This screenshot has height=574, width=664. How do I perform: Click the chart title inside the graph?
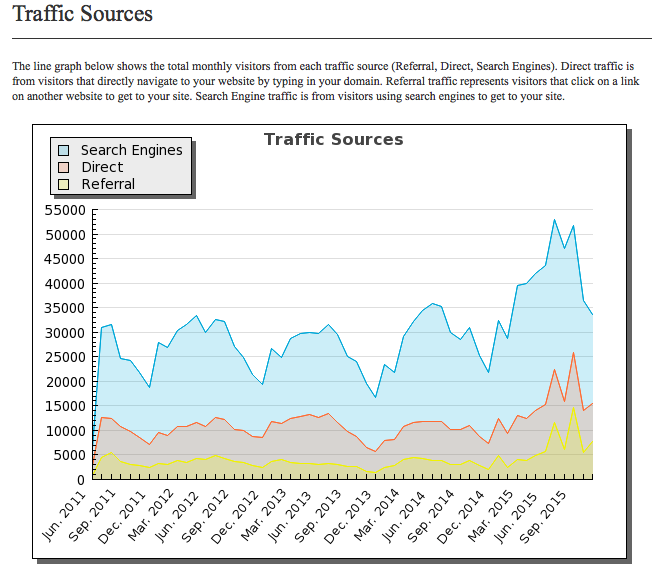coord(333,139)
